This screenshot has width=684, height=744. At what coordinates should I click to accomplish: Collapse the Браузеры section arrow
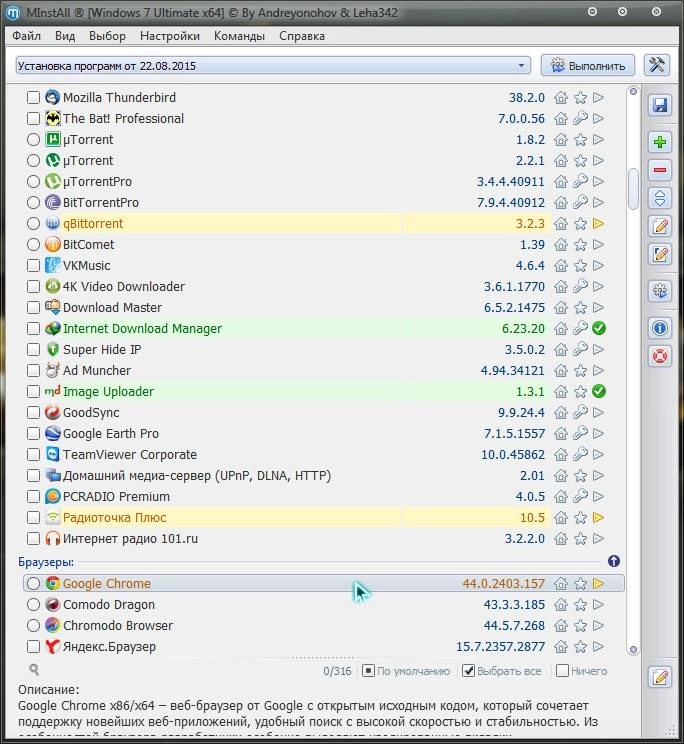[614, 561]
